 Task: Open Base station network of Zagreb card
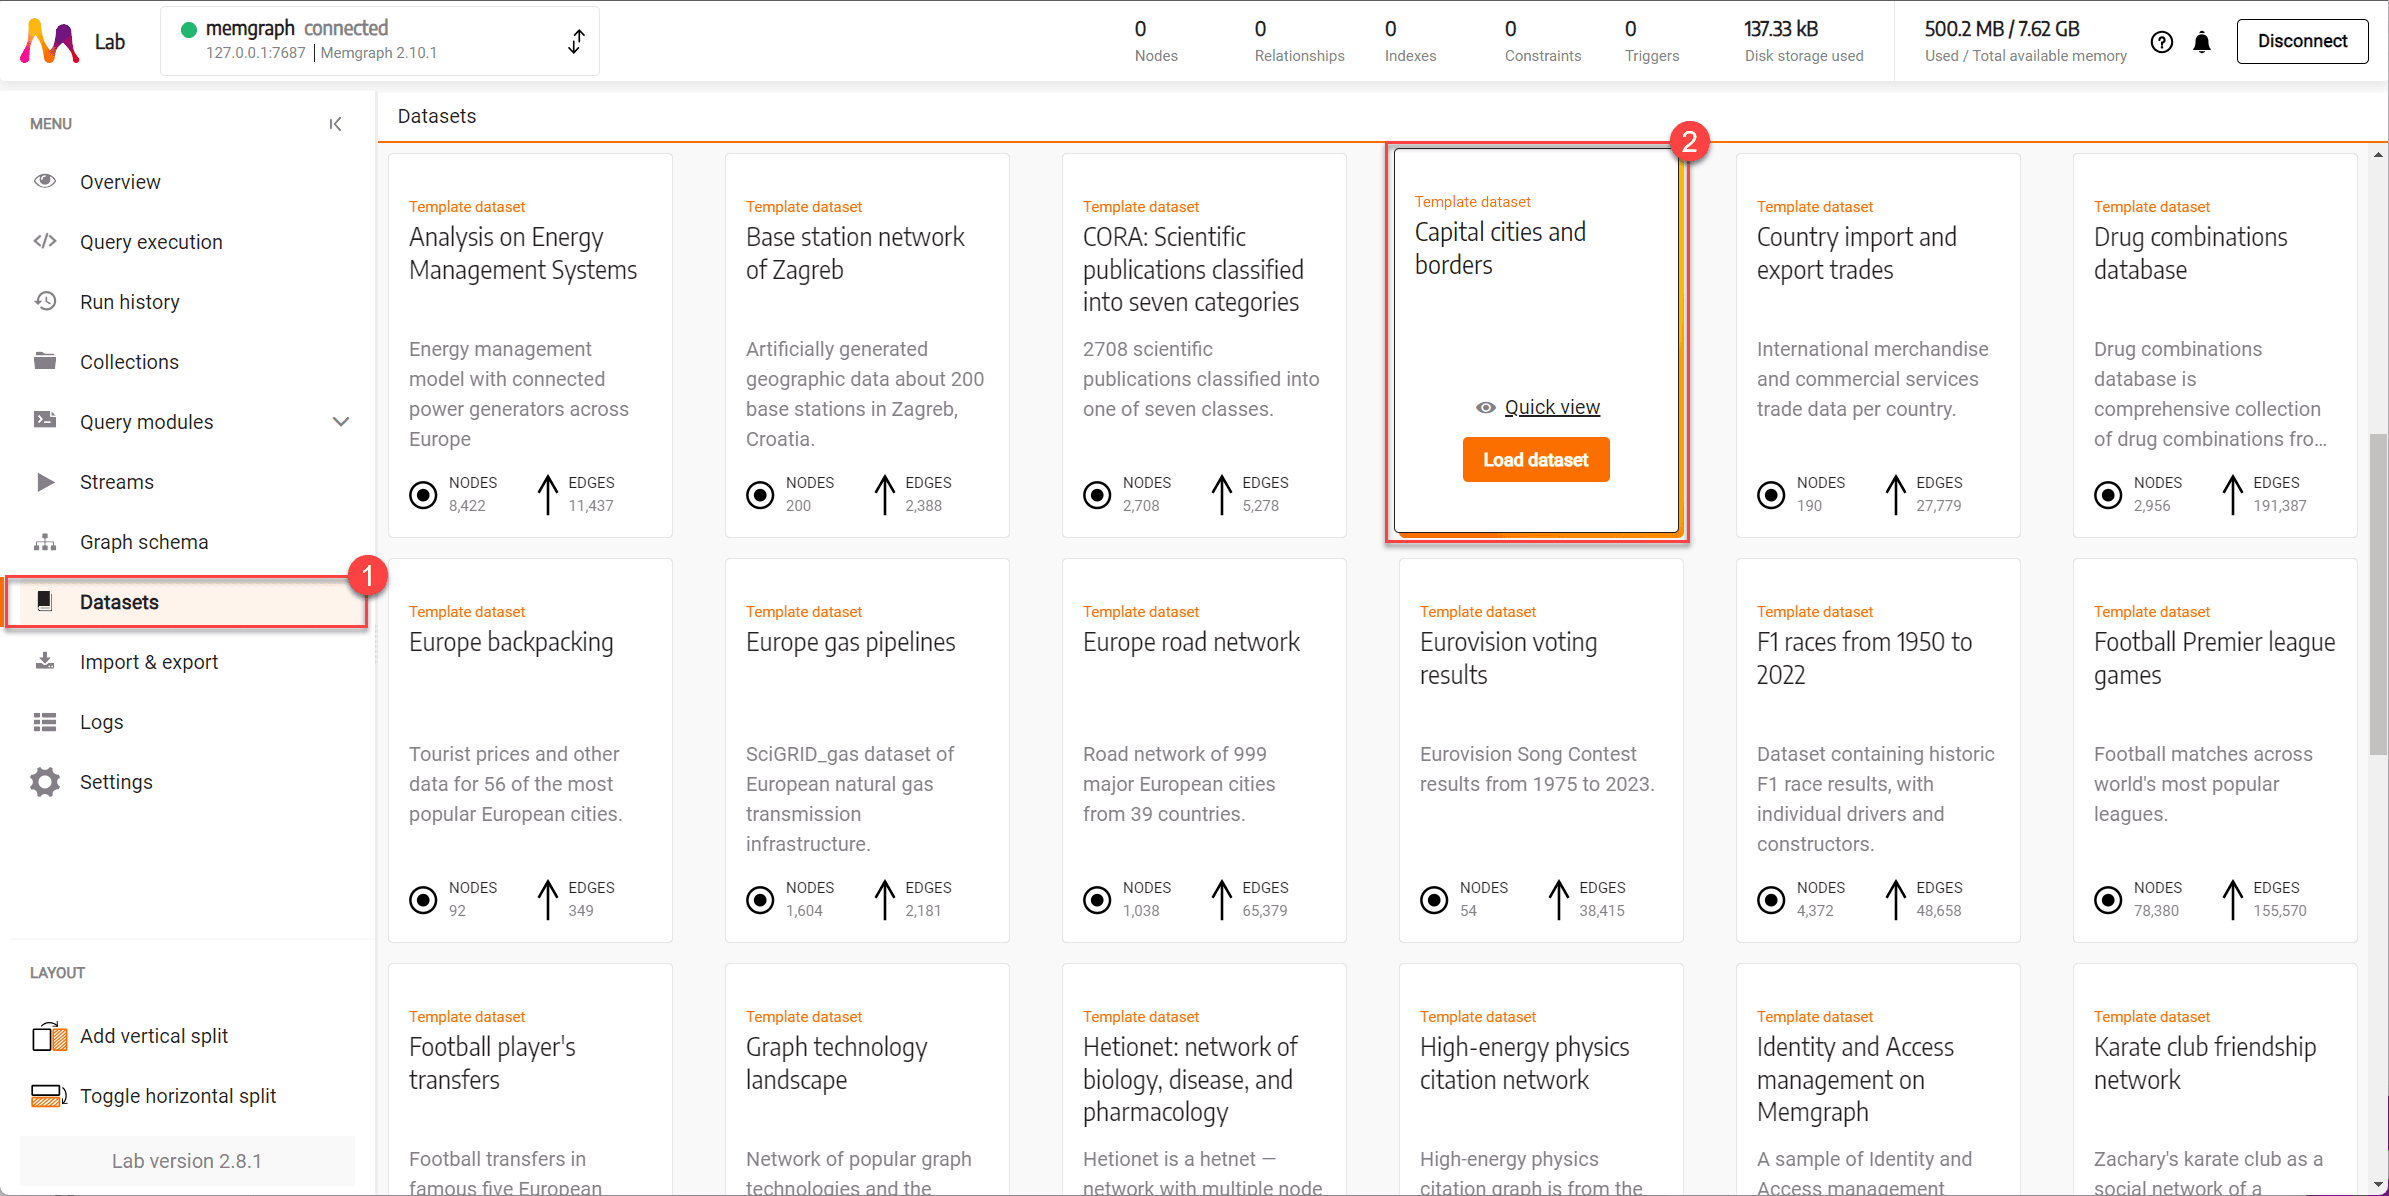867,345
